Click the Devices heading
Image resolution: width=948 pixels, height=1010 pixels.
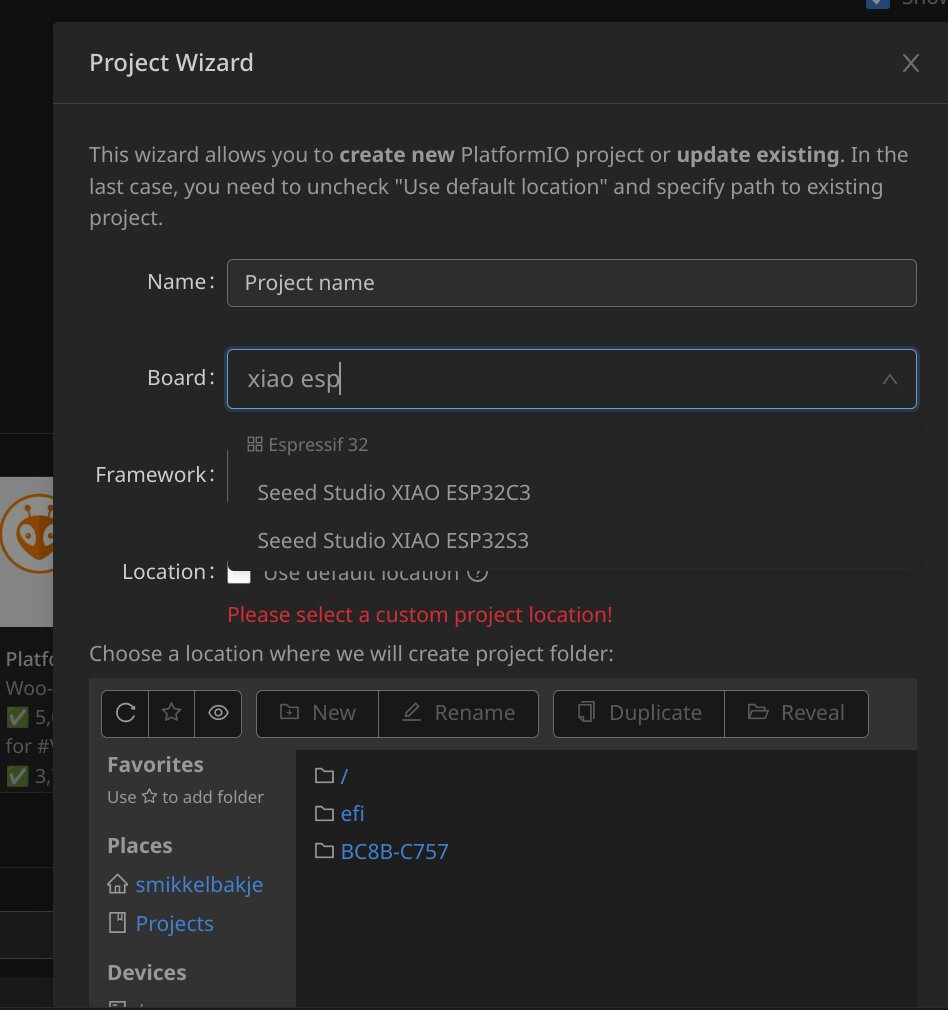tap(147, 973)
